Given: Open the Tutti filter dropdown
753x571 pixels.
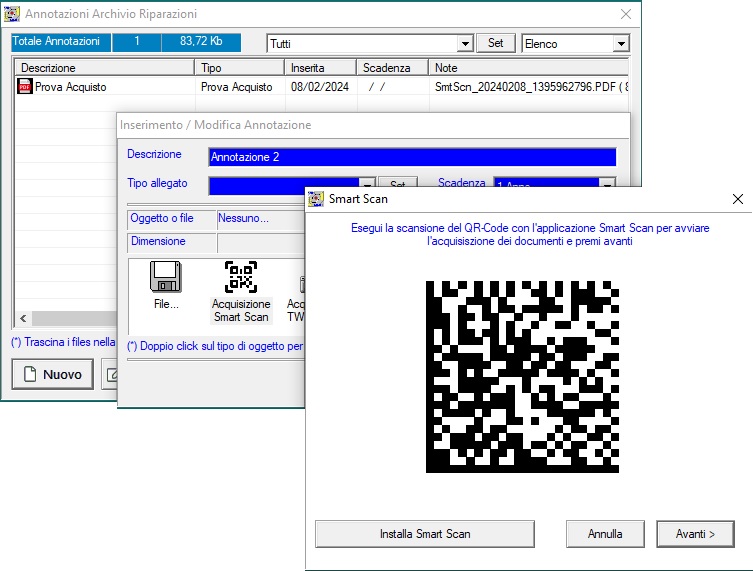Looking at the screenshot, I should tap(465, 44).
